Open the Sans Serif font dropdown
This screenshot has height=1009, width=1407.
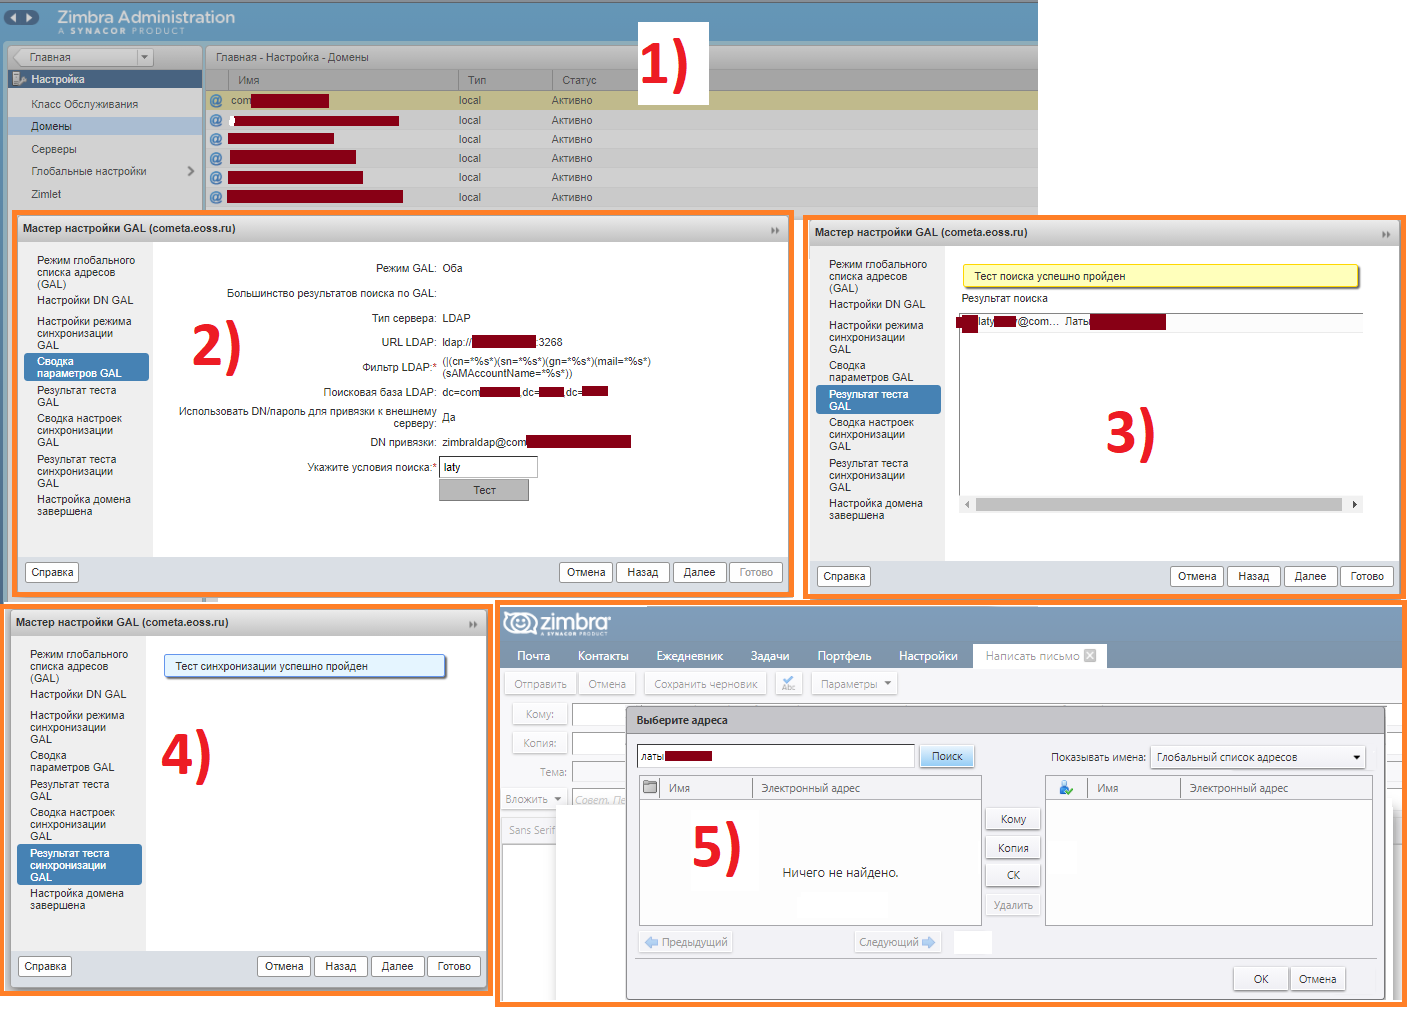pyautogui.click(x=530, y=830)
